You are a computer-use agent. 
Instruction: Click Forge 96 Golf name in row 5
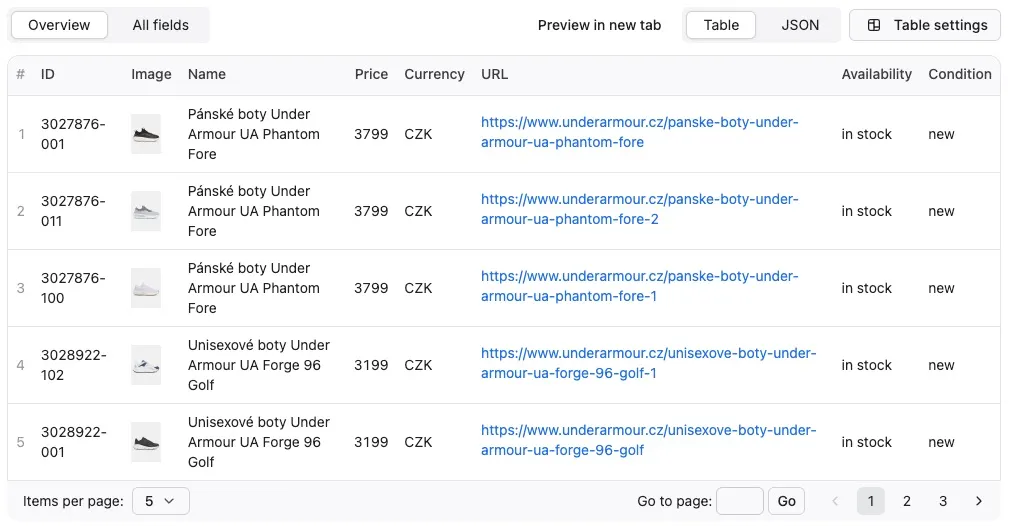pyautogui.click(x=259, y=442)
